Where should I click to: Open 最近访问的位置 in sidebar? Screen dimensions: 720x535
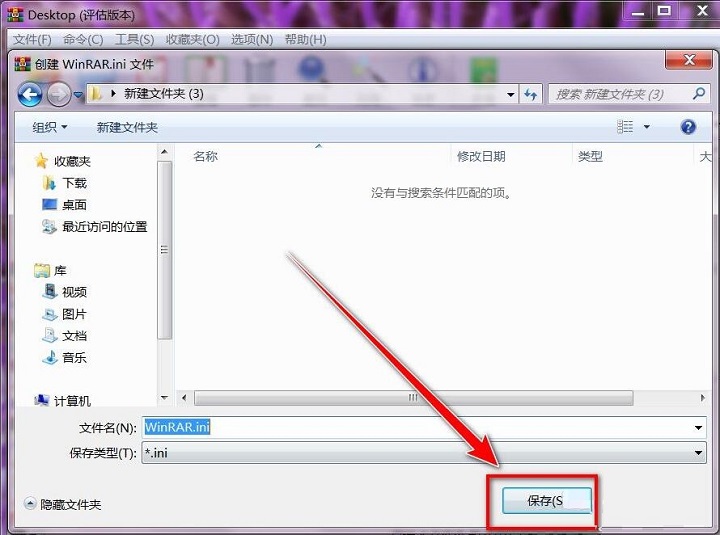pos(105,226)
